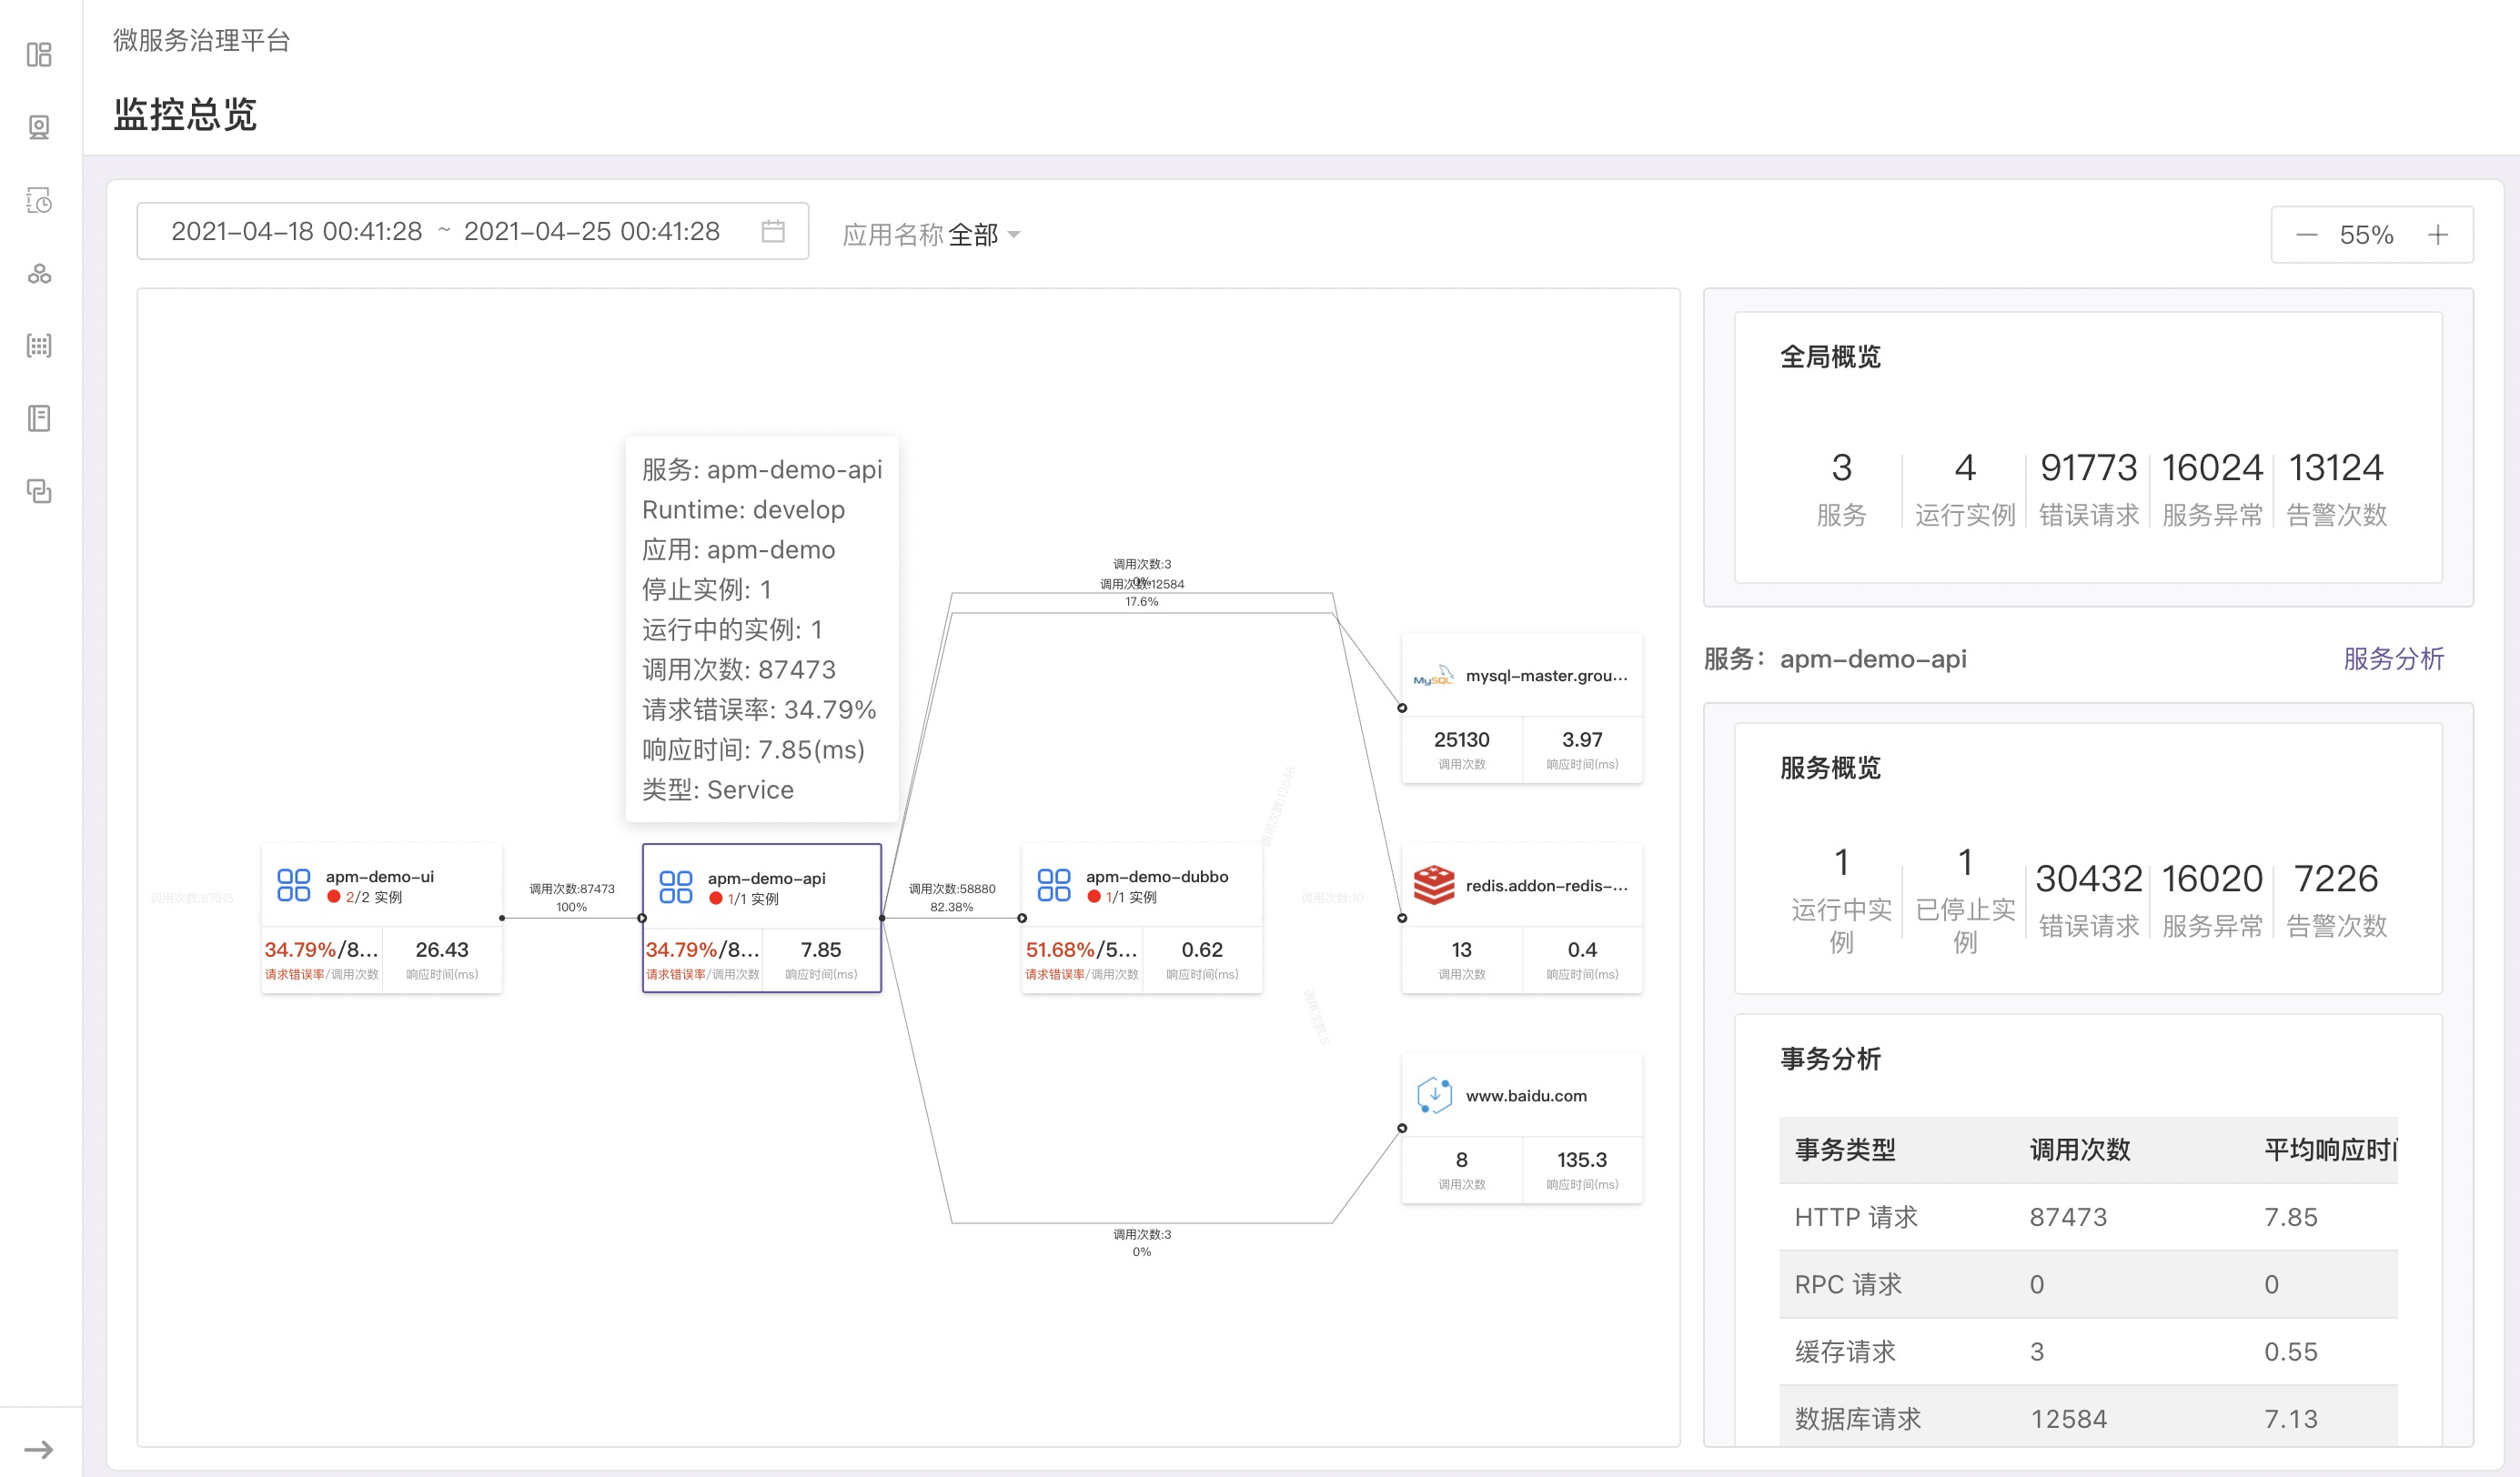Click the MySQL logo on mysql-master node

pos(1433,676)
